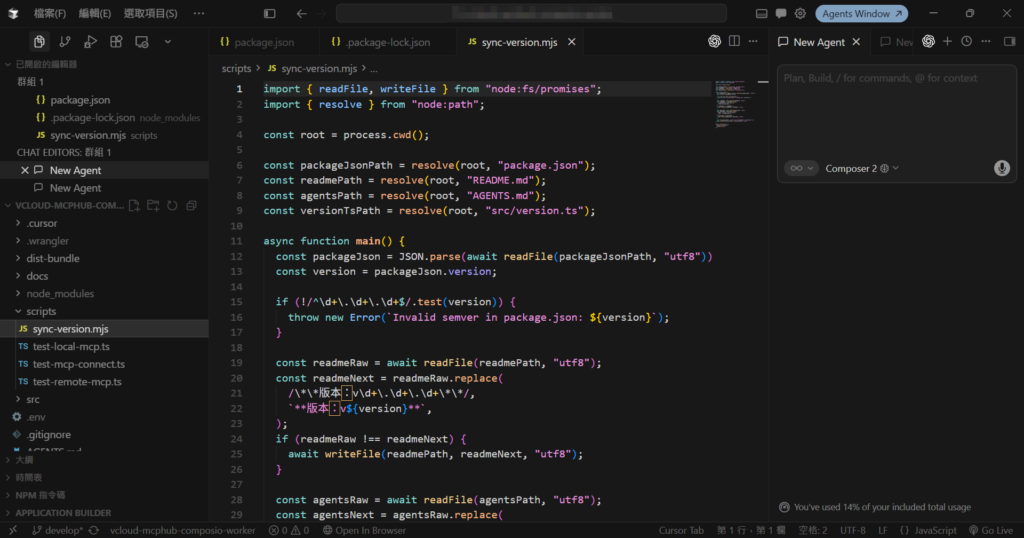
Task: Expand the src folder
Action: click(x=33, y=400)
